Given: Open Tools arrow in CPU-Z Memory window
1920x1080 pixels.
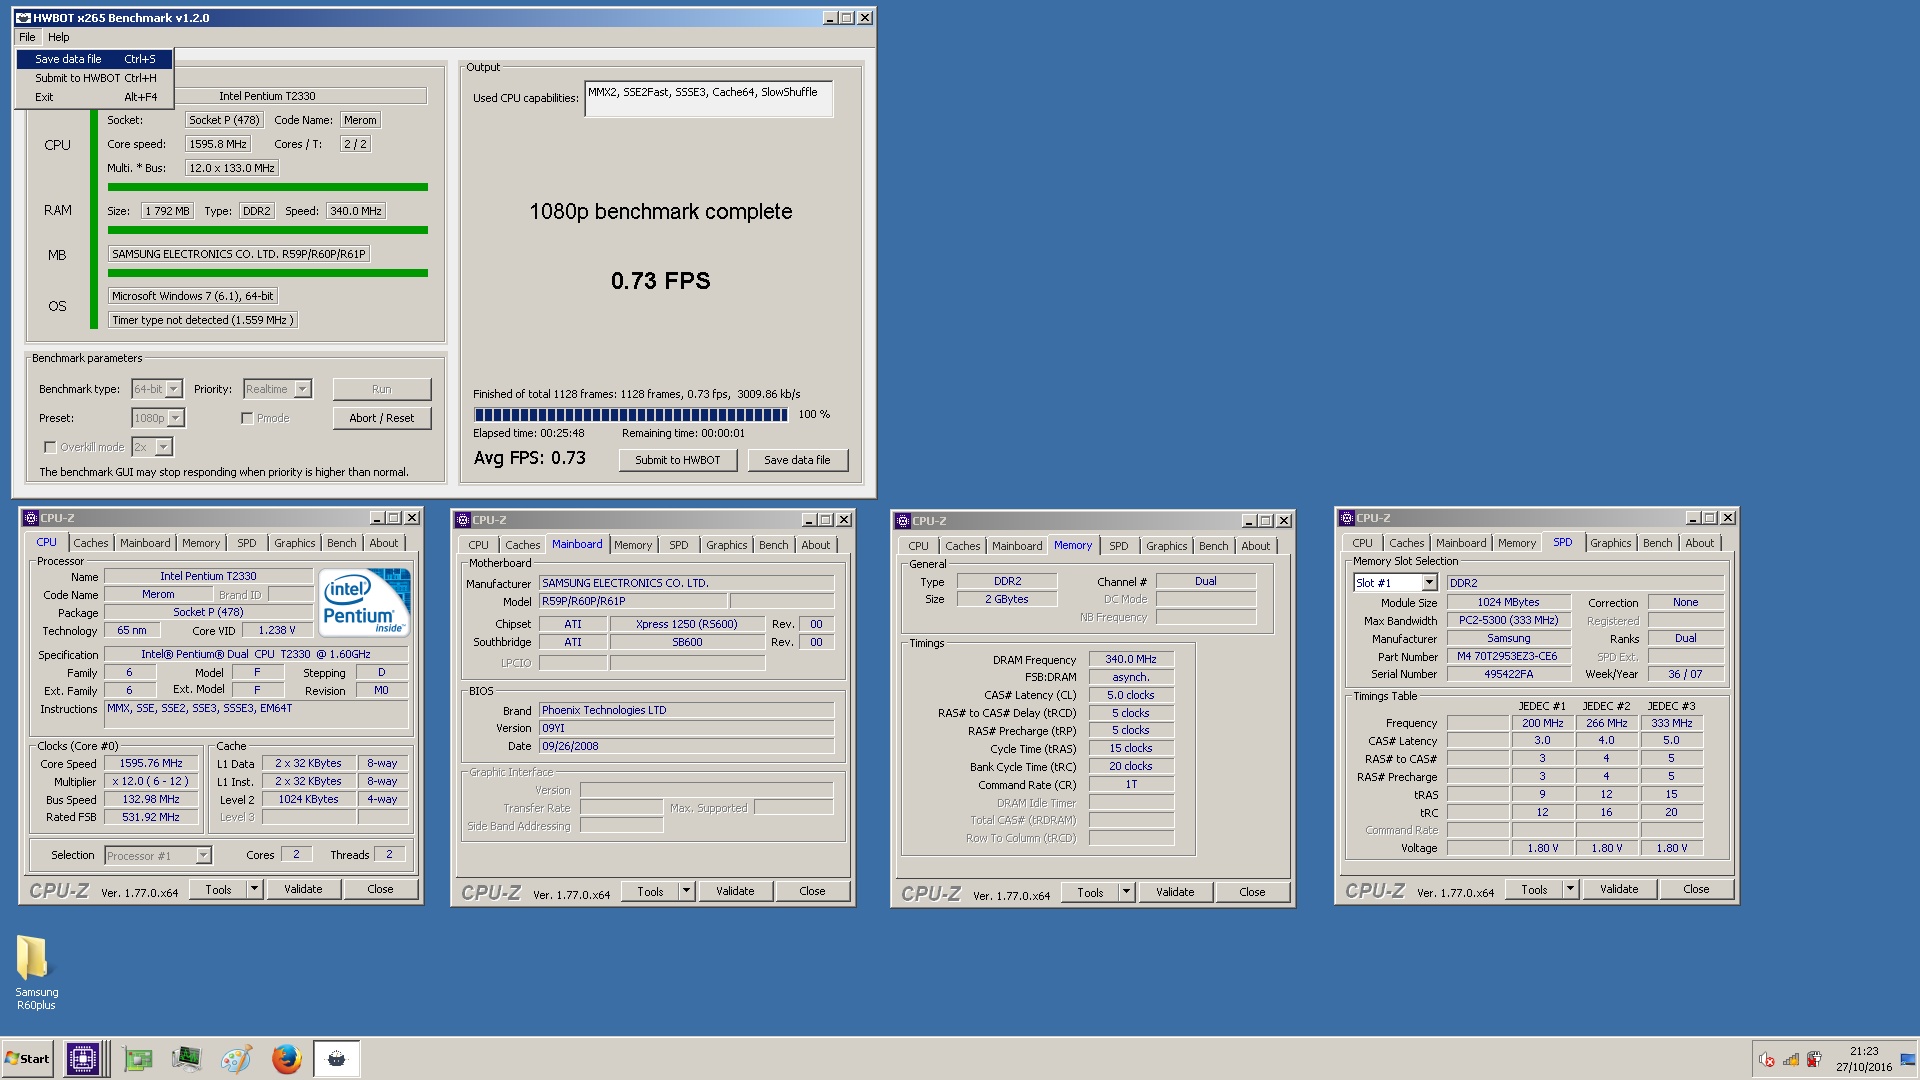Looking at the screenshot, I should pos(1127,892).
